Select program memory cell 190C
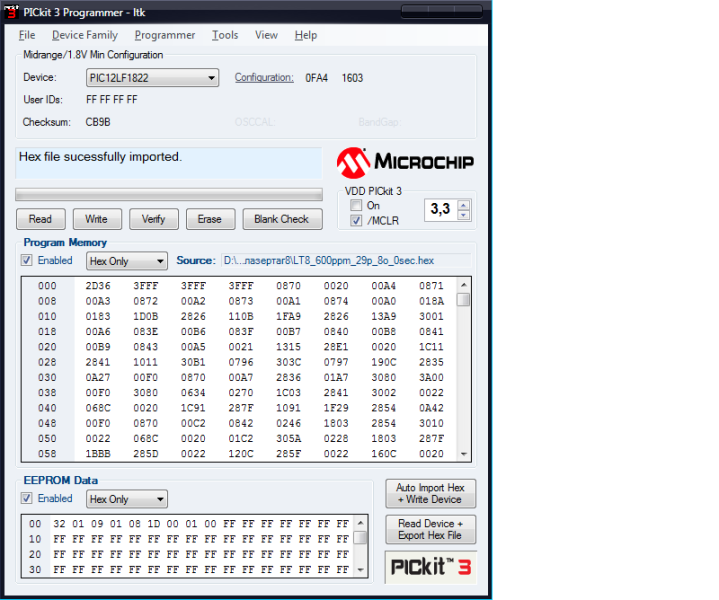Screen dimensions: 719x600 point(384,362)
